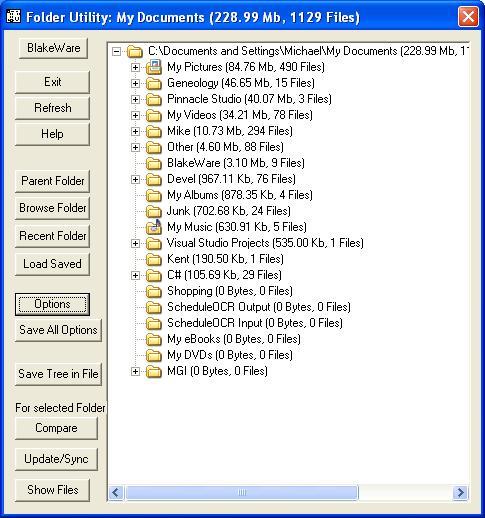Click the Show Files button
485x518 pixels.
coord(52,490)
